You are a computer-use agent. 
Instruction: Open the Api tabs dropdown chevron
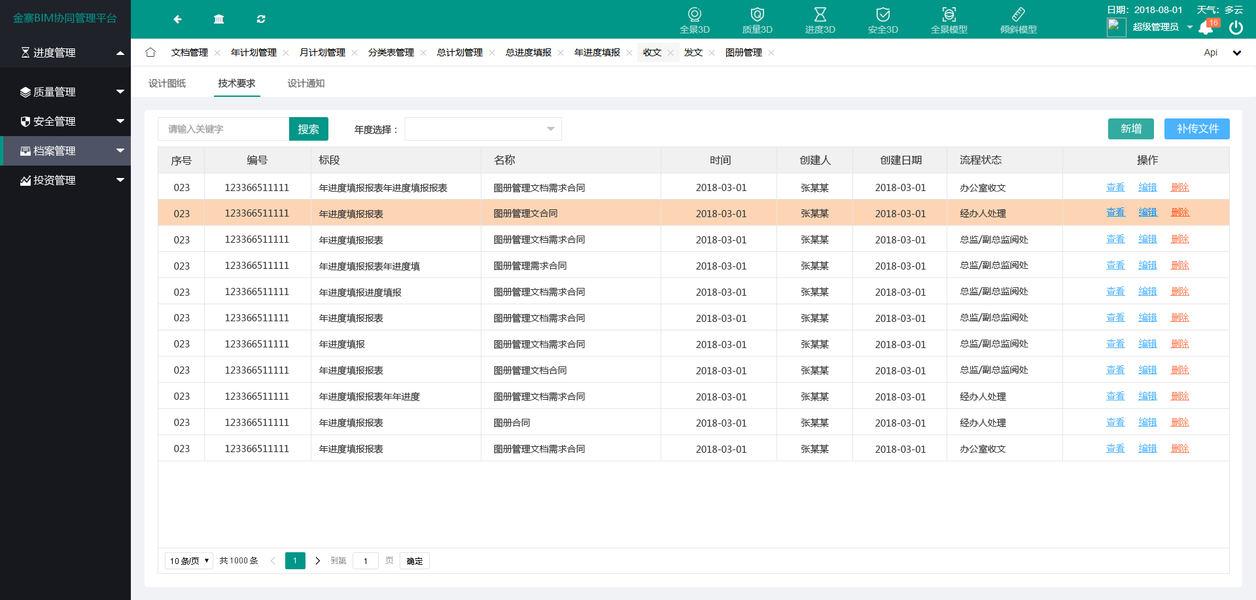(x=1237, y=53)
